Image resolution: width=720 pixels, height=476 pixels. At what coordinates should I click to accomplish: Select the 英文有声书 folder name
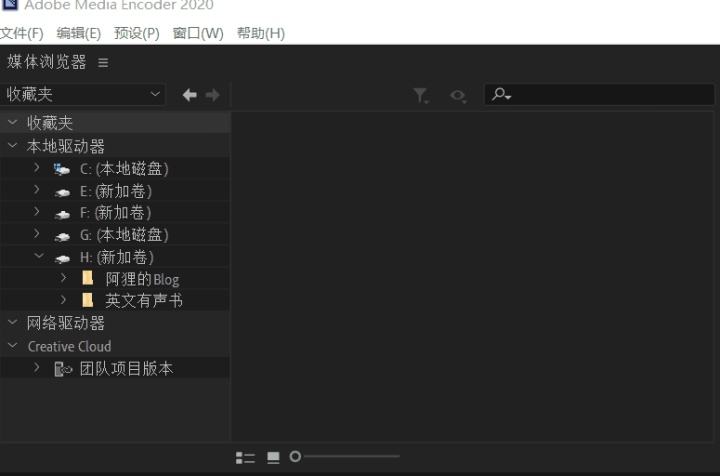144,301
